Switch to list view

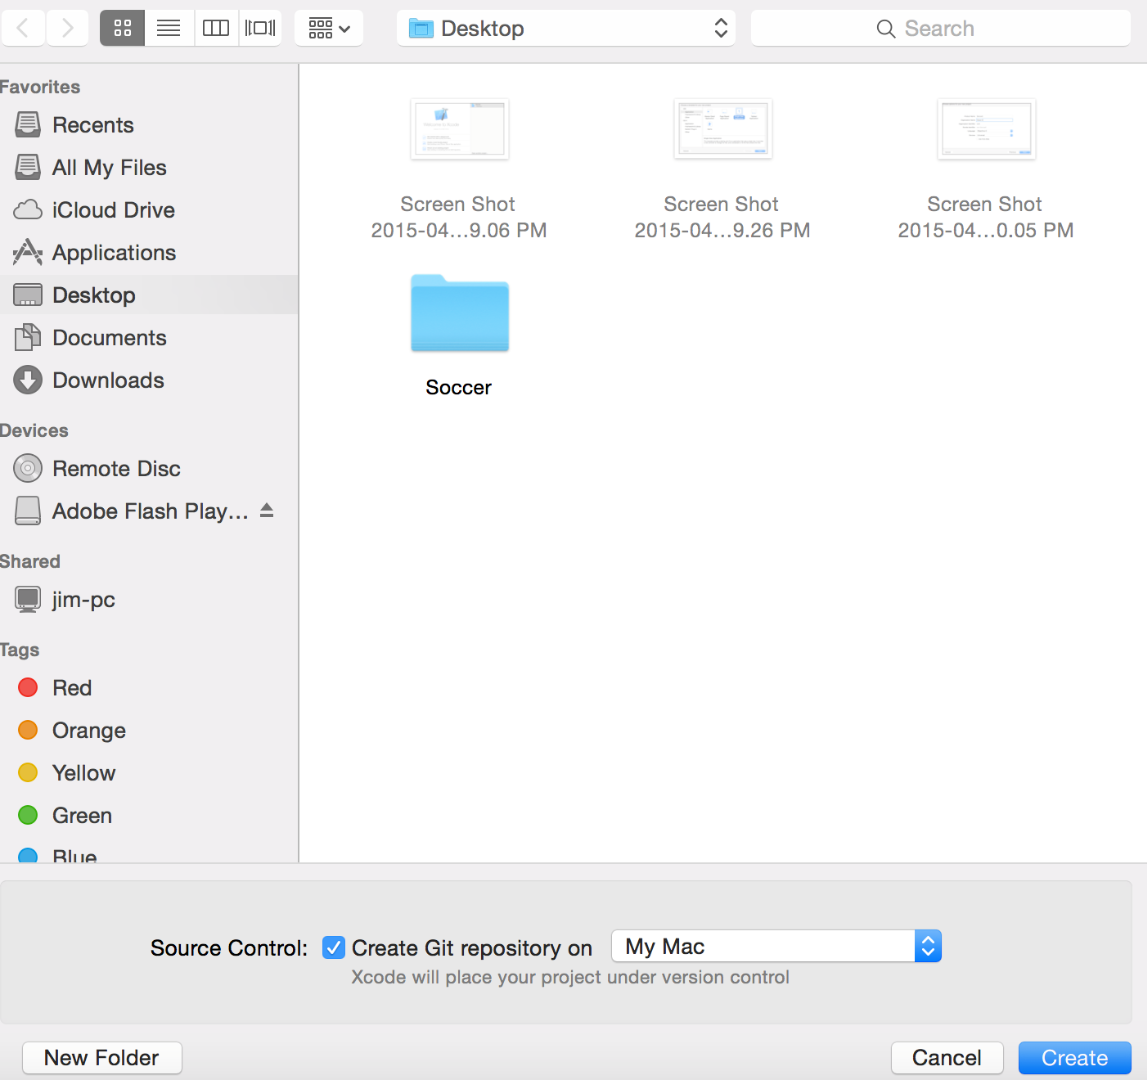[168, 27]
